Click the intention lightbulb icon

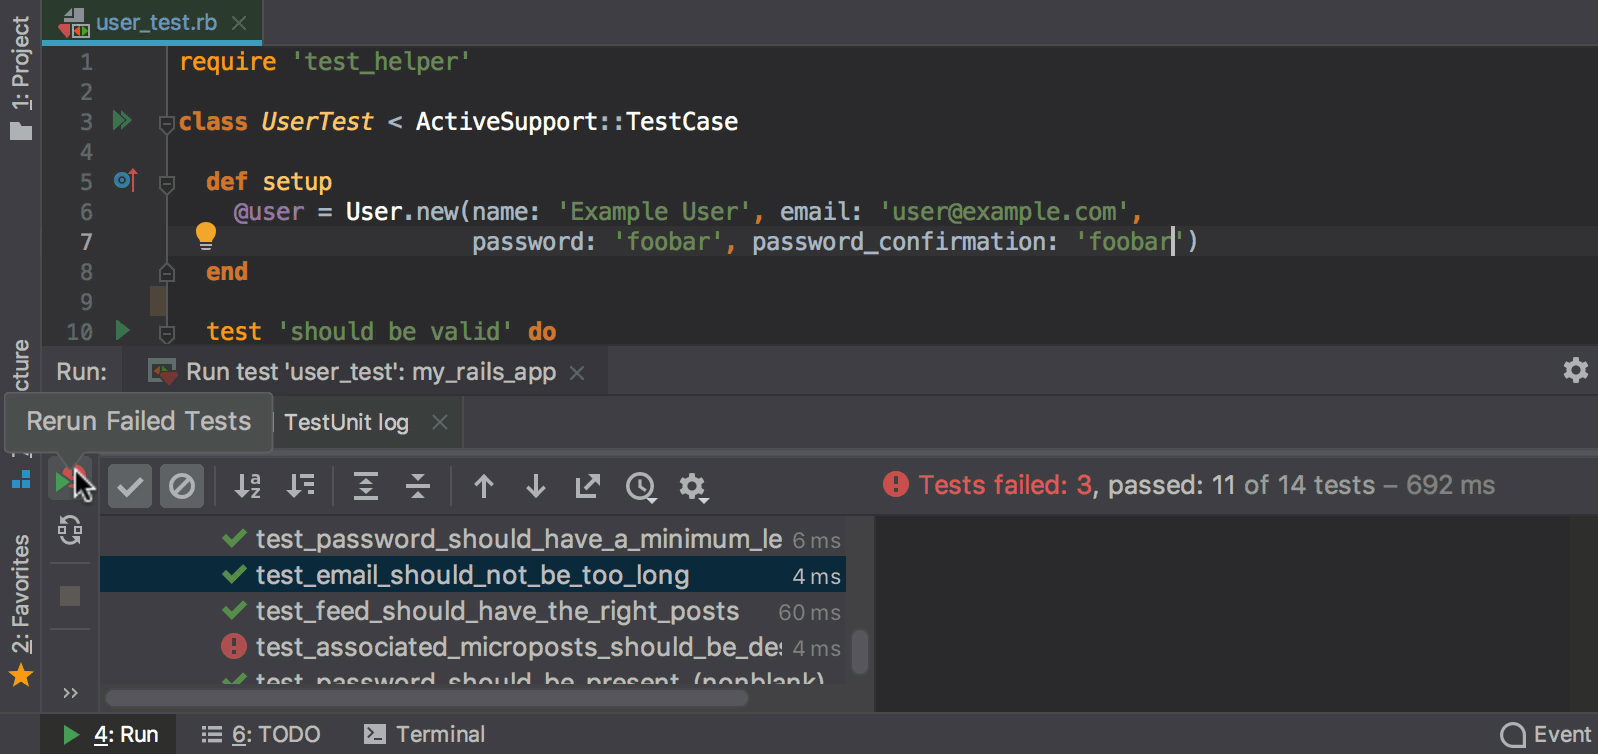[205, 236]
